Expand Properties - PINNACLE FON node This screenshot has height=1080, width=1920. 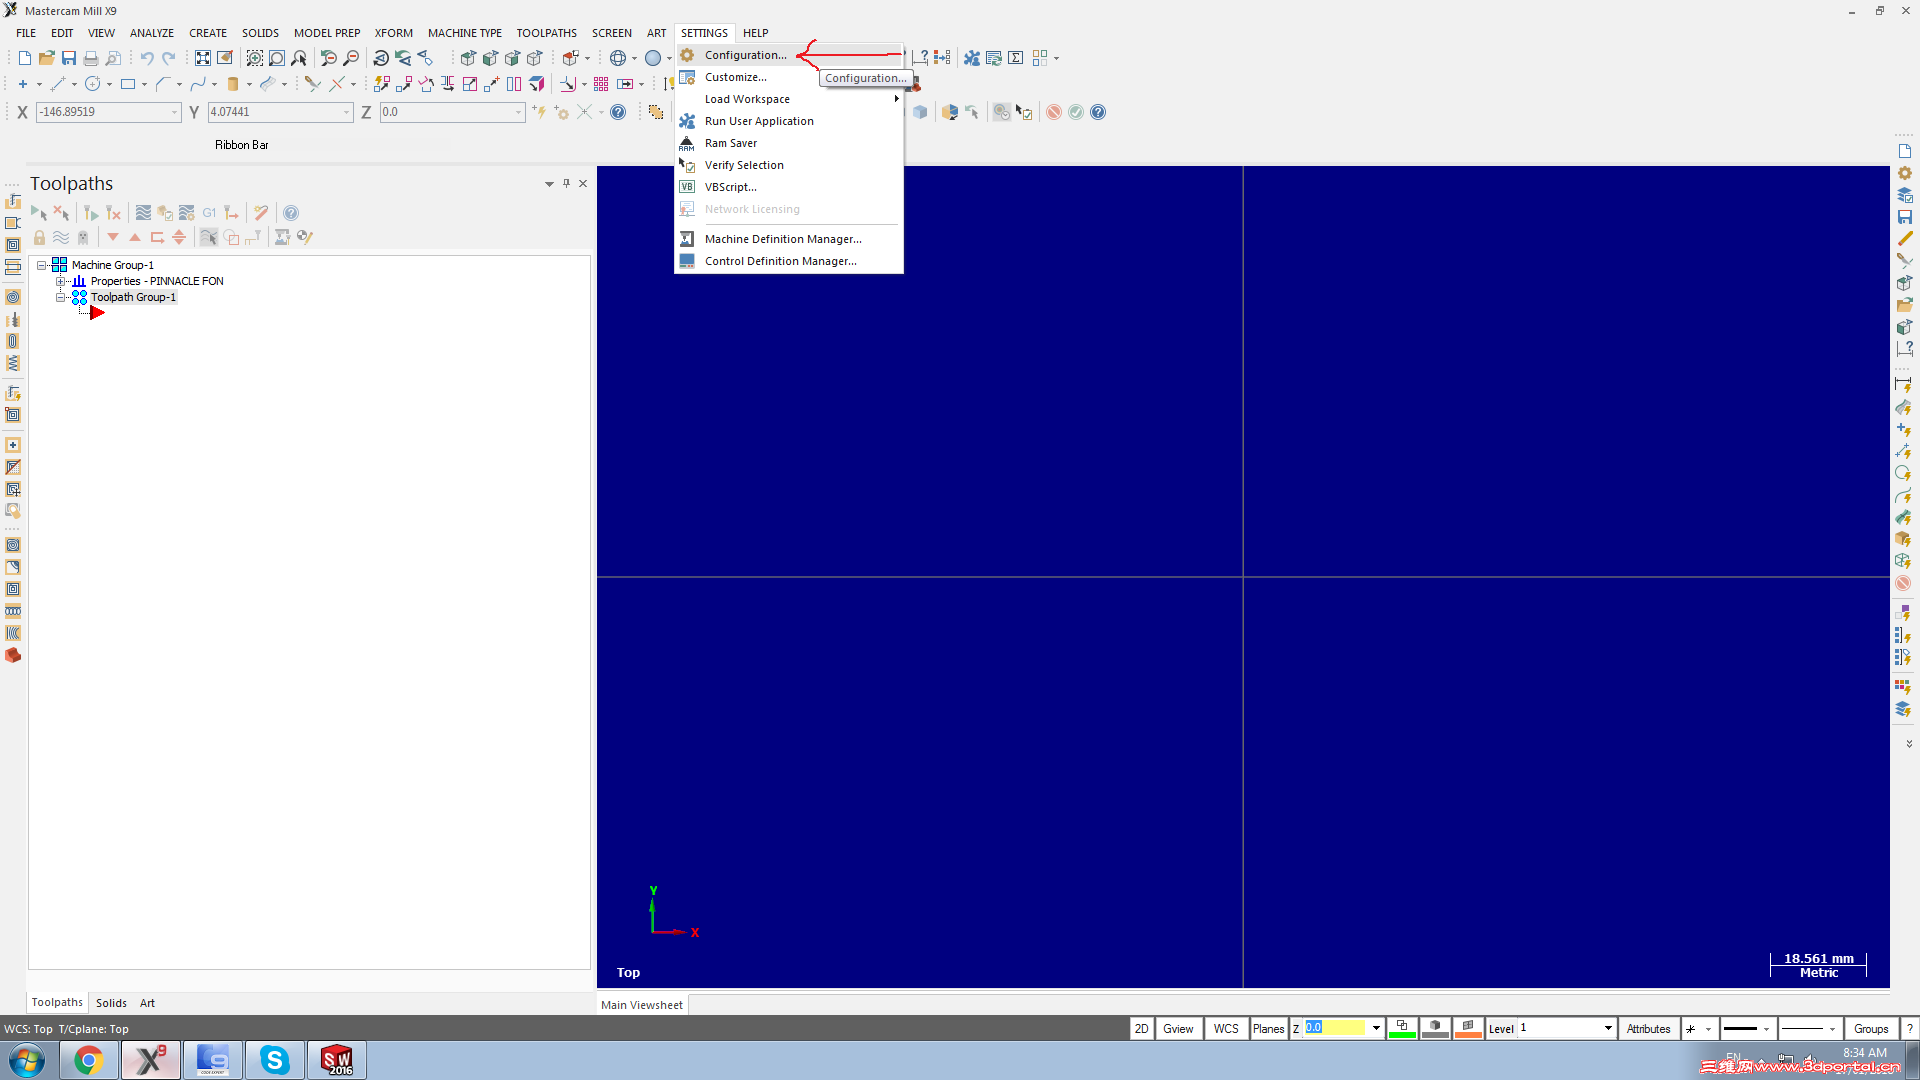60,281
